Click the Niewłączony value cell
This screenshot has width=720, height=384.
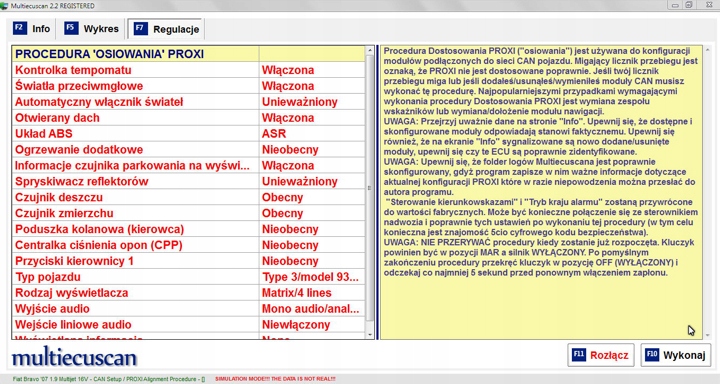(312, 325)
